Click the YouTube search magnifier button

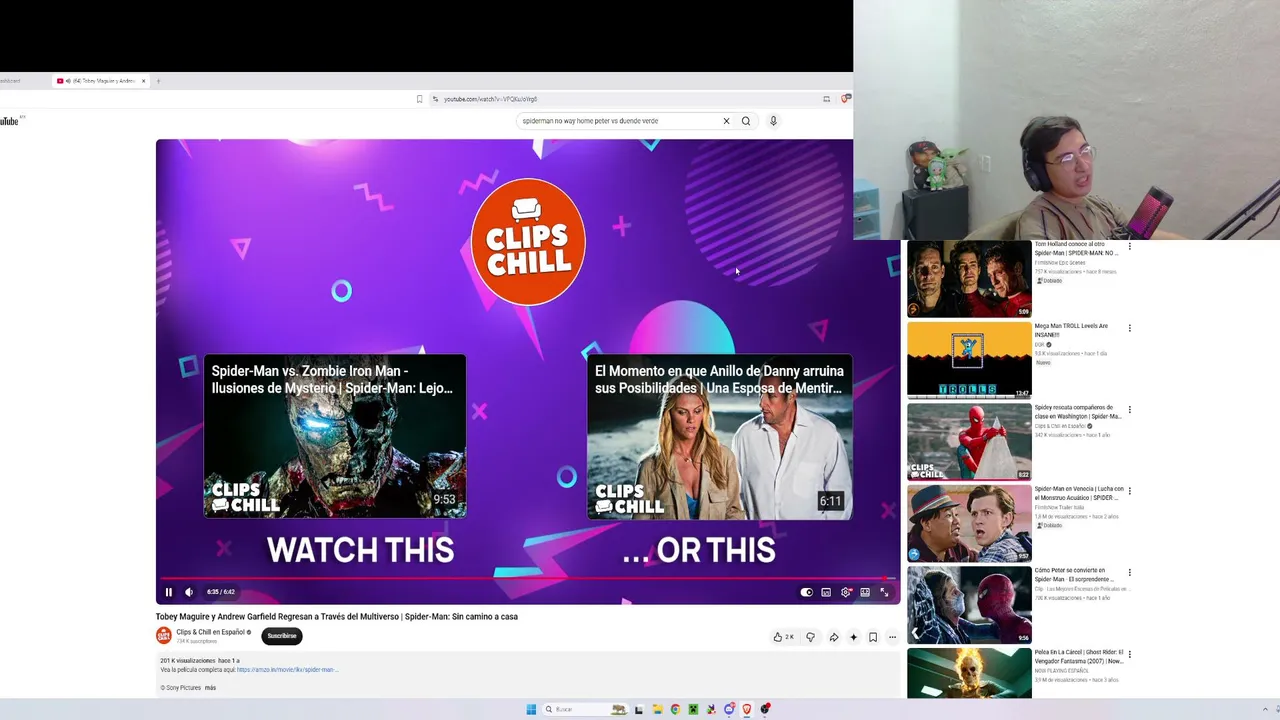(x=746, y=121)
